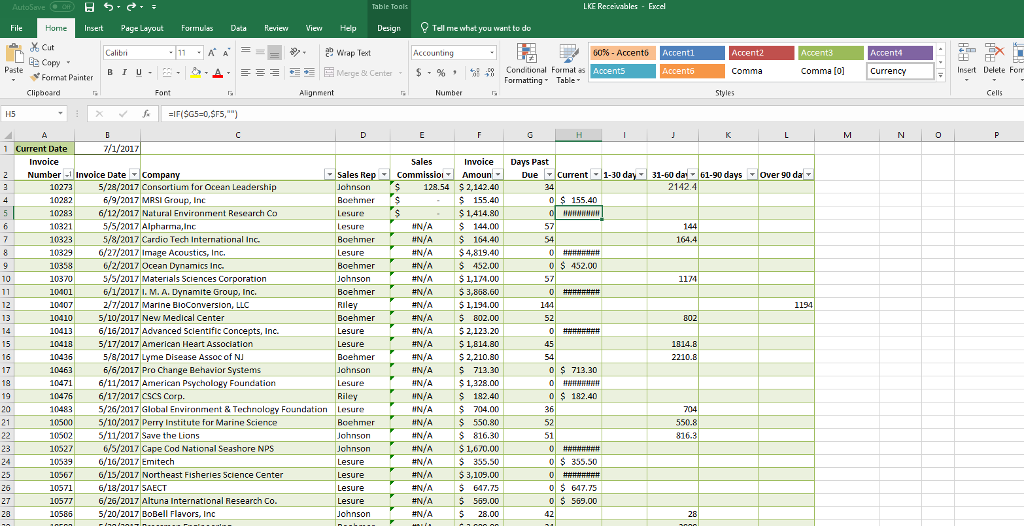The height and width of the screenshot is (526, 1024).
Task: Switch to the Formulas tab
Action: (x=197, y=28)
